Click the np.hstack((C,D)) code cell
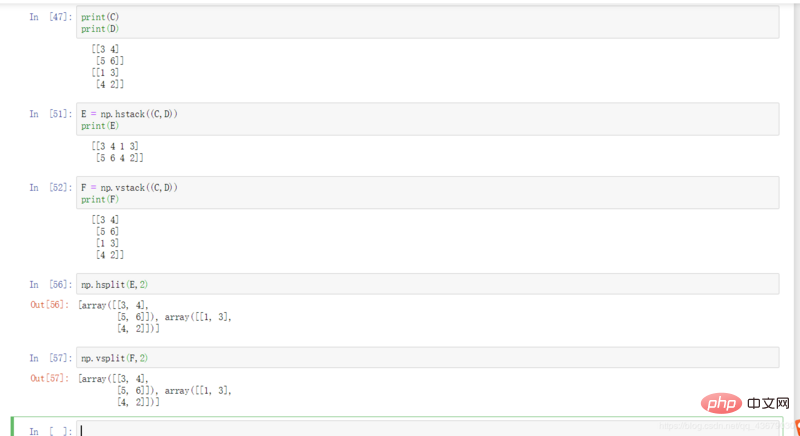The height and width of the screenshot is (436, 800). point(428,119)
